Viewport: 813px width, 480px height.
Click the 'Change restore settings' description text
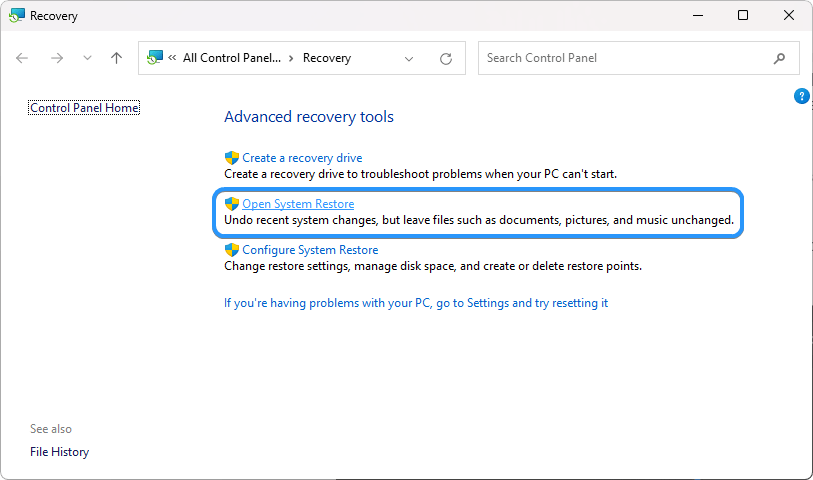[433, 266]
